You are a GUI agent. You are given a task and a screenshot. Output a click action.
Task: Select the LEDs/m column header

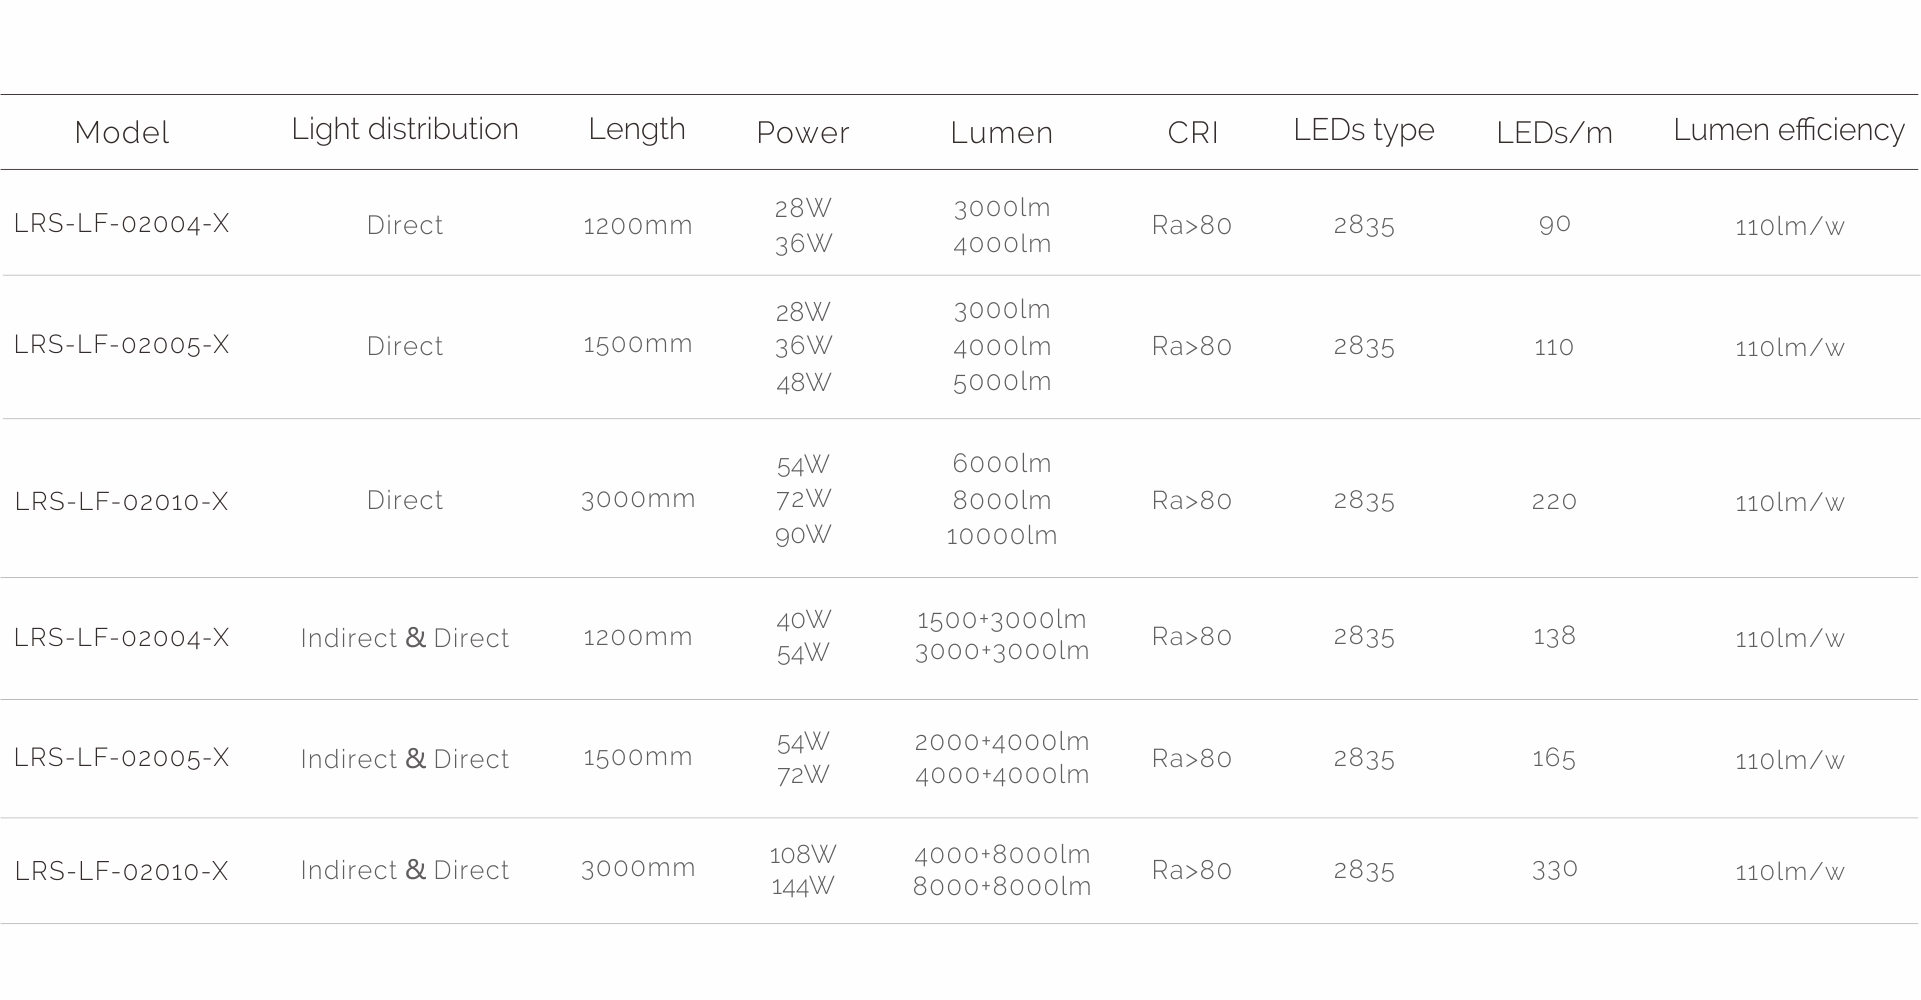click(1554, 132)
